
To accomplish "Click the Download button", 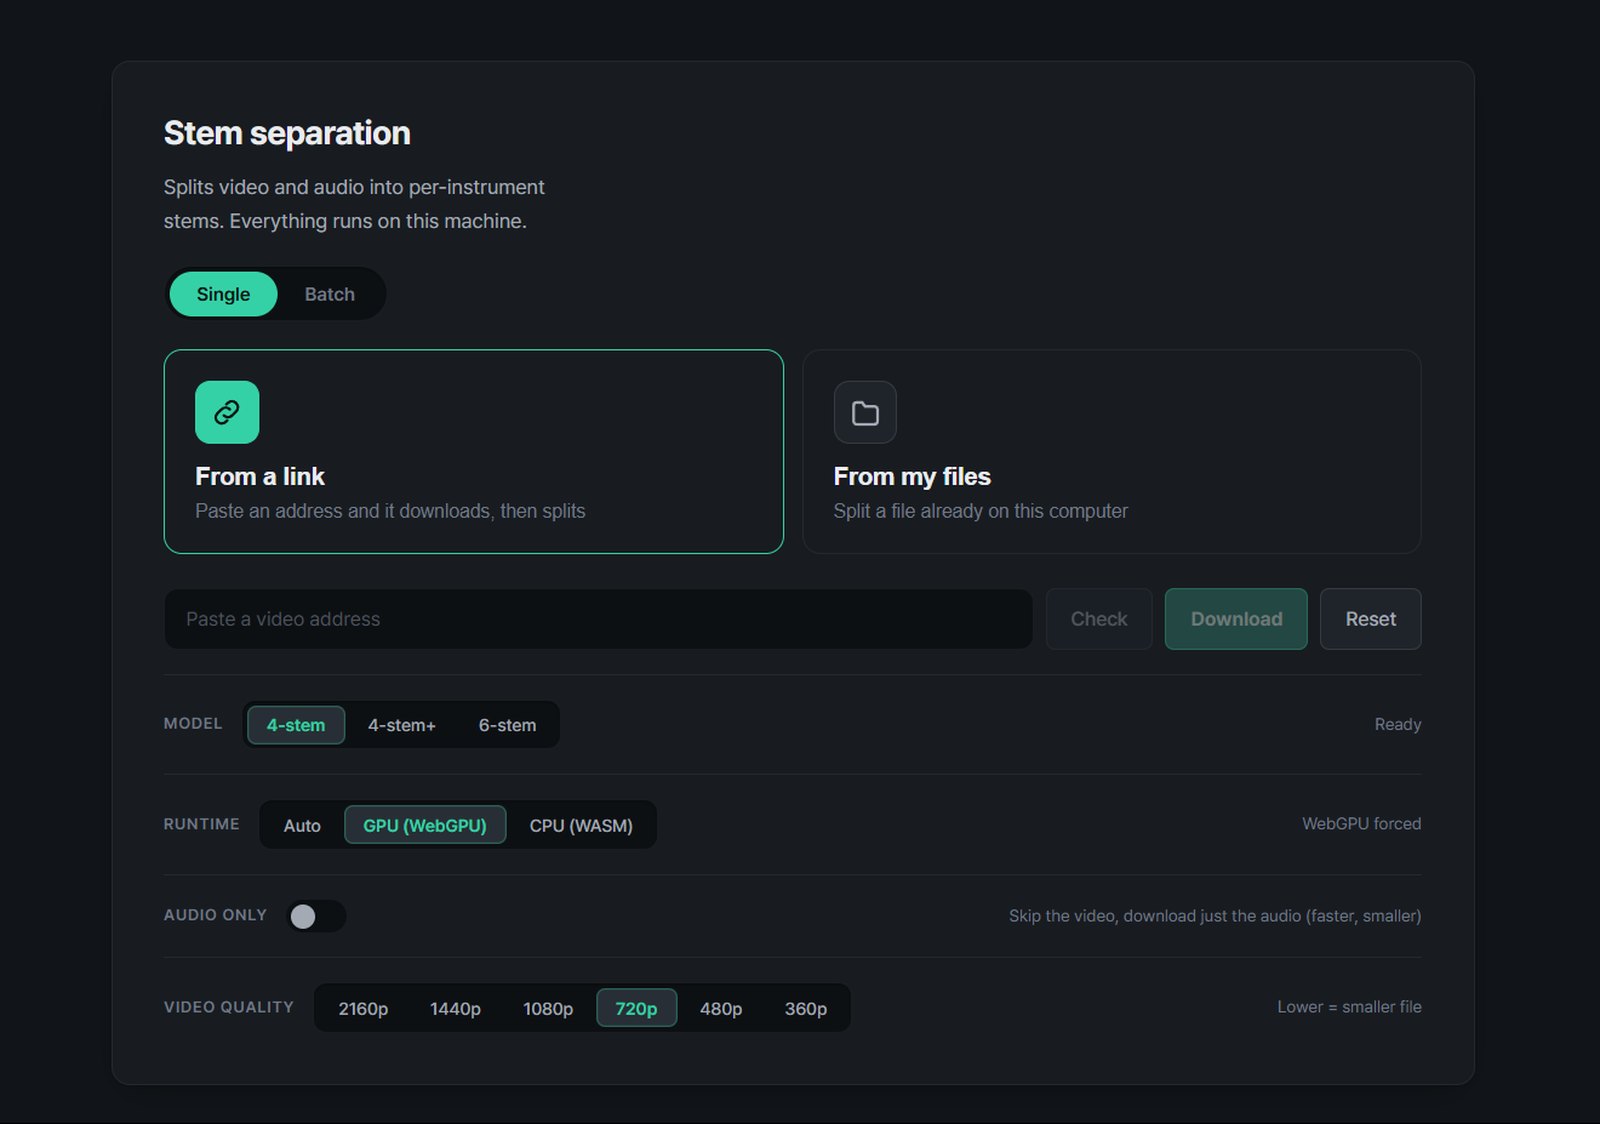I will (1236, 619).
